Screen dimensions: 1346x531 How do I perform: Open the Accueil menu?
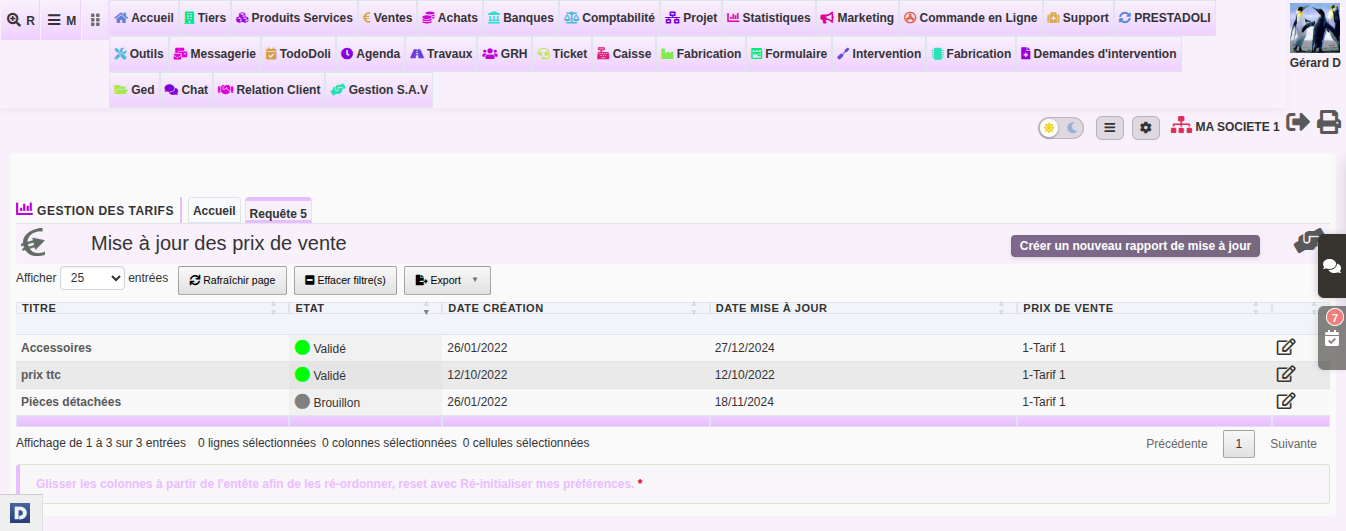pos(144,18)
